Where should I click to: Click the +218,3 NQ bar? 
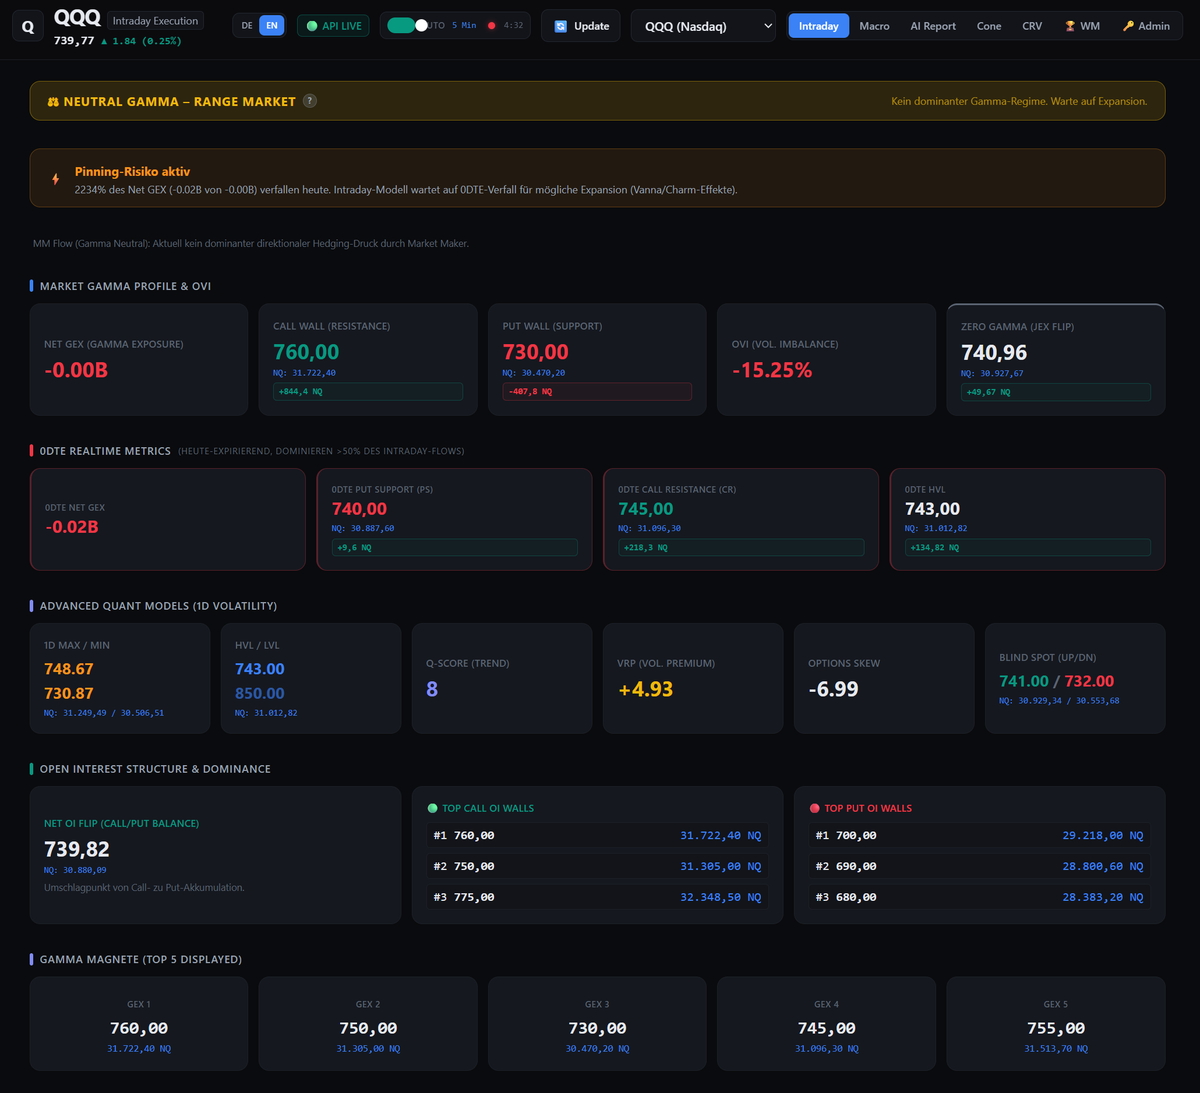pos(741,548)
